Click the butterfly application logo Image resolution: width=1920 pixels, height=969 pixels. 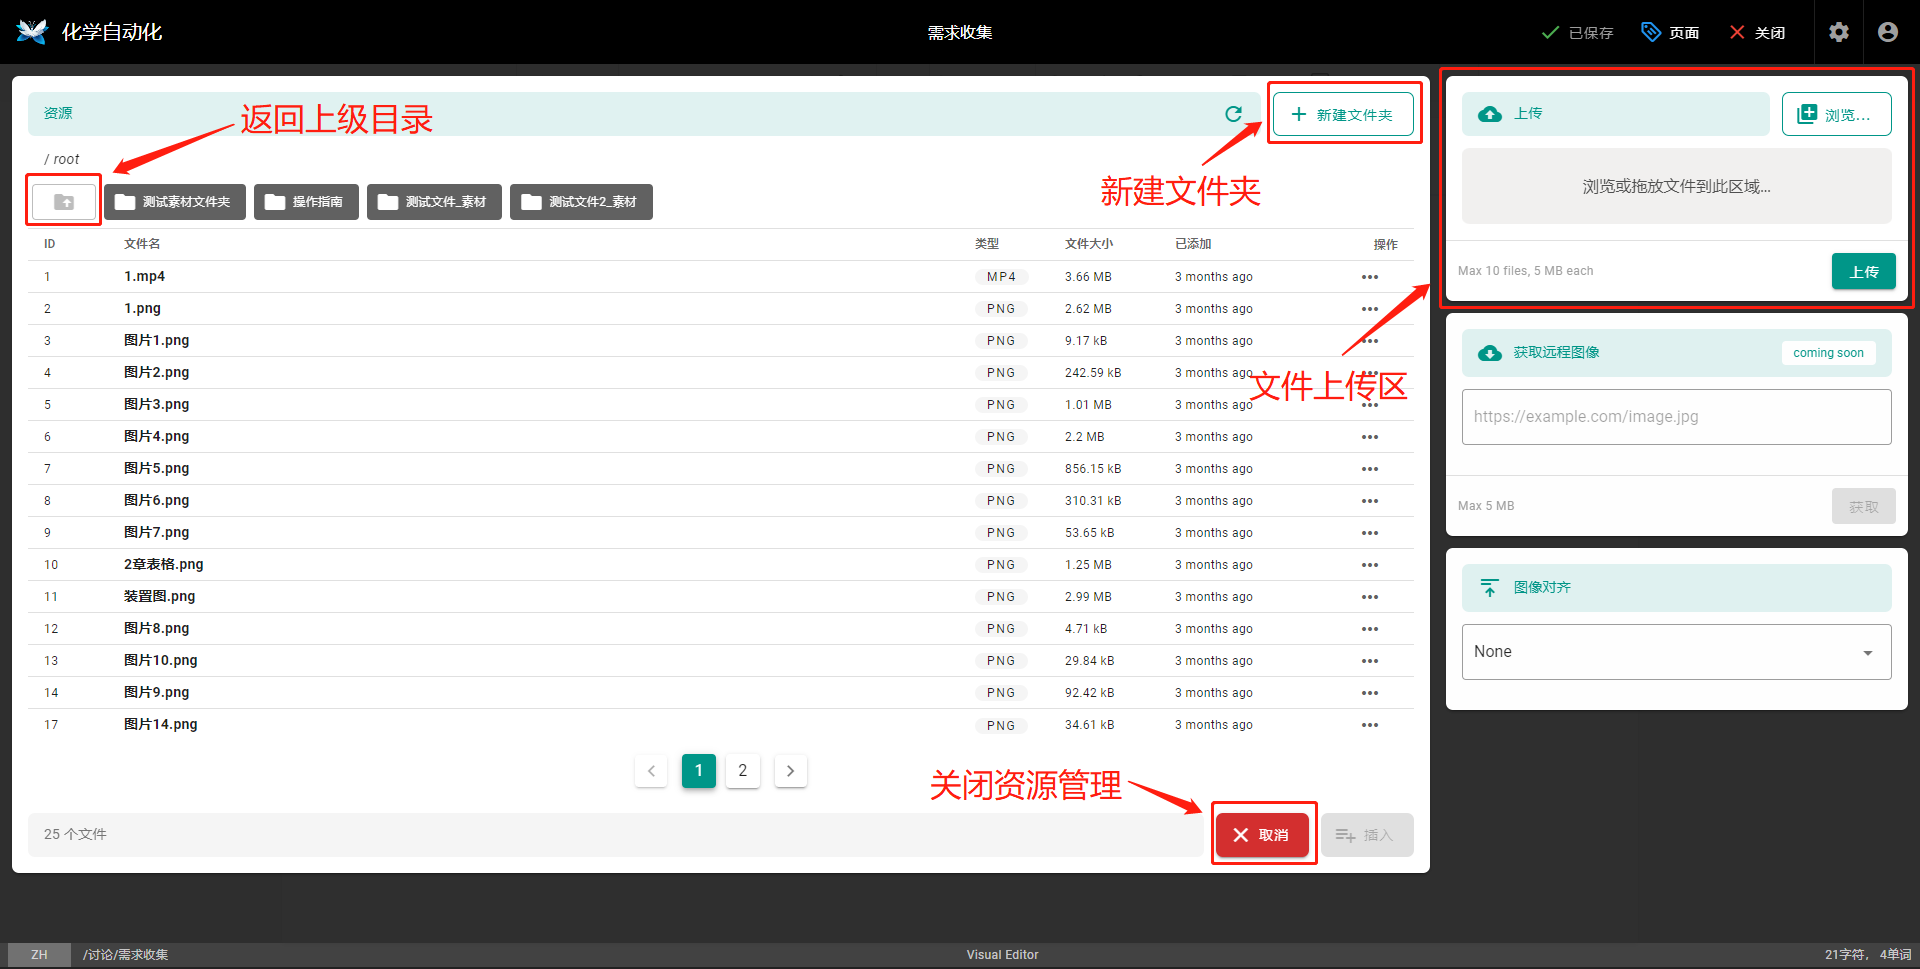tap(31, 31)
